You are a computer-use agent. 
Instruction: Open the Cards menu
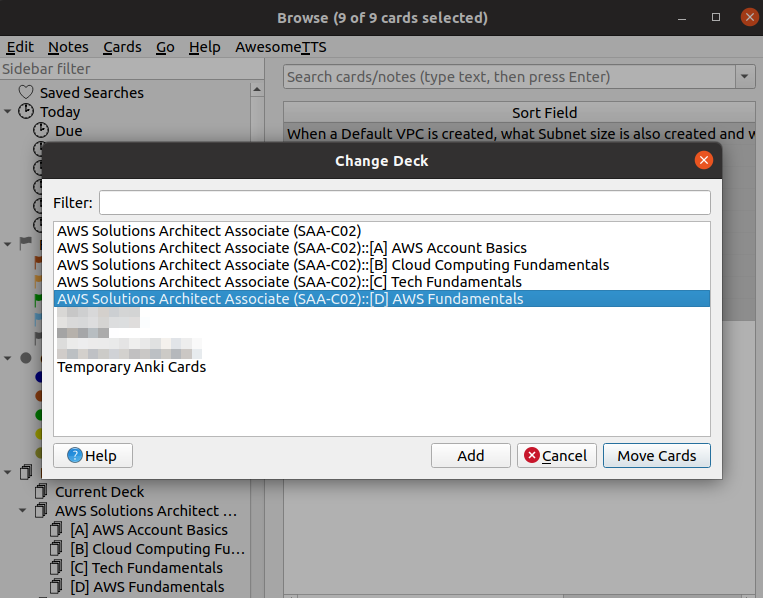(122, 47)
